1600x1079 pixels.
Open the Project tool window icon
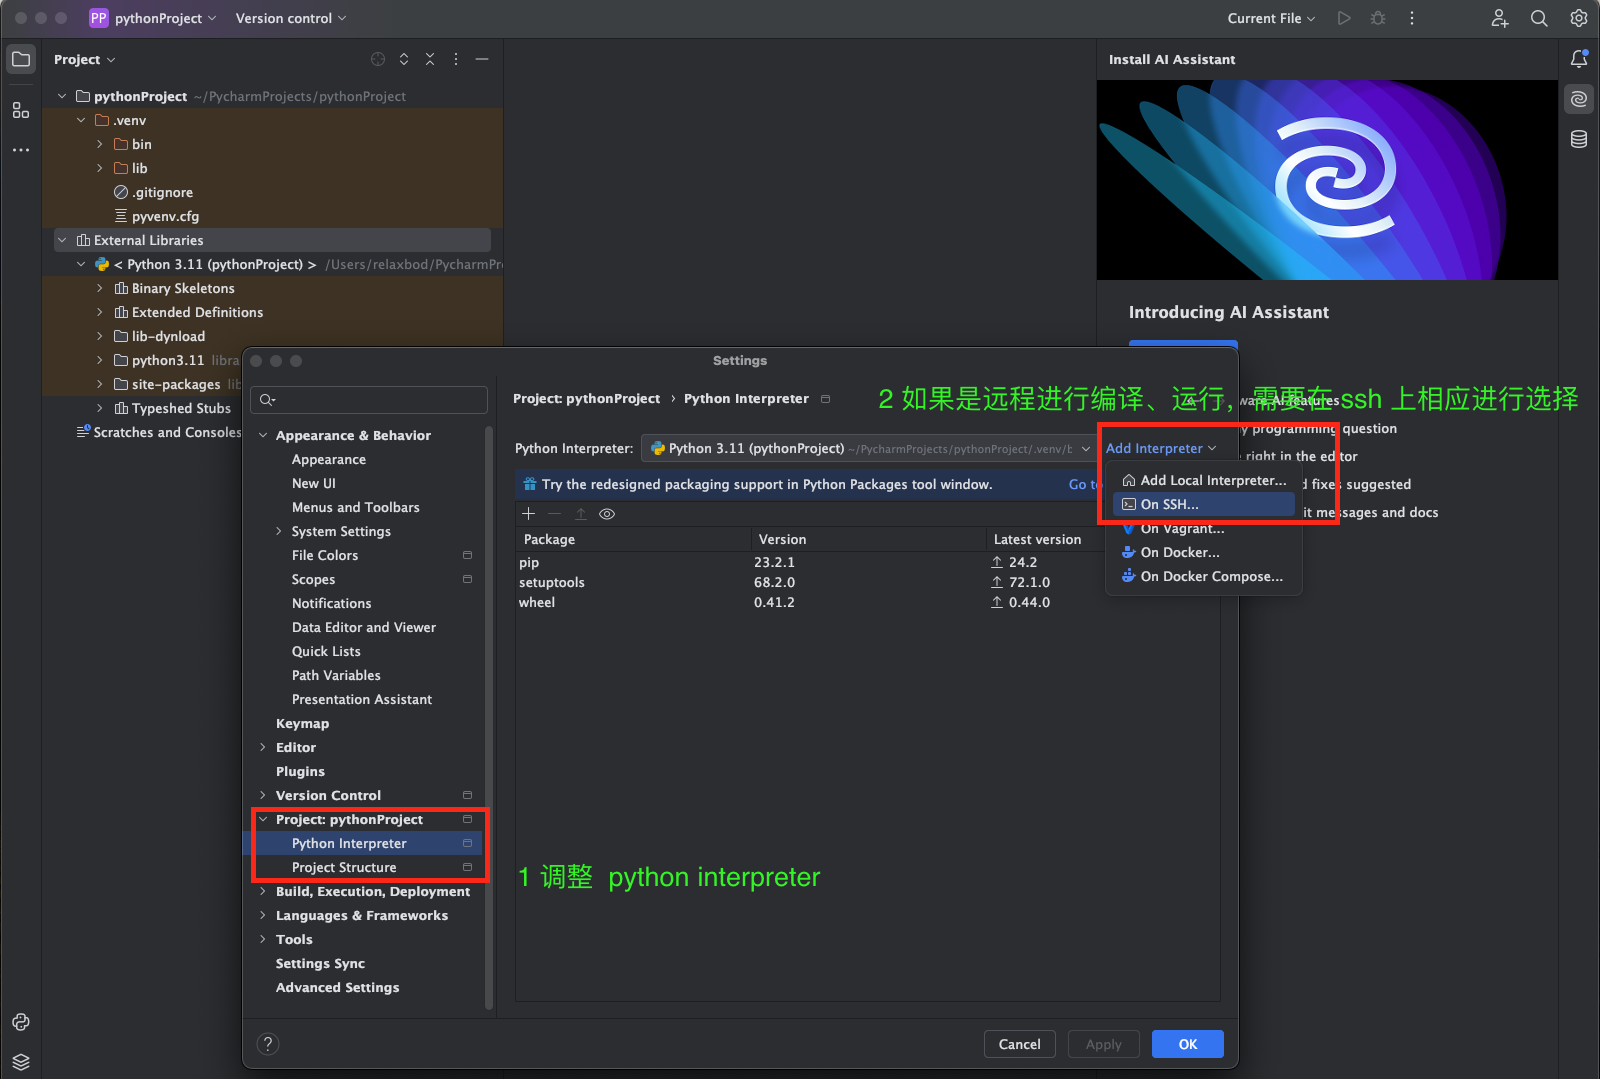(21, 59)
